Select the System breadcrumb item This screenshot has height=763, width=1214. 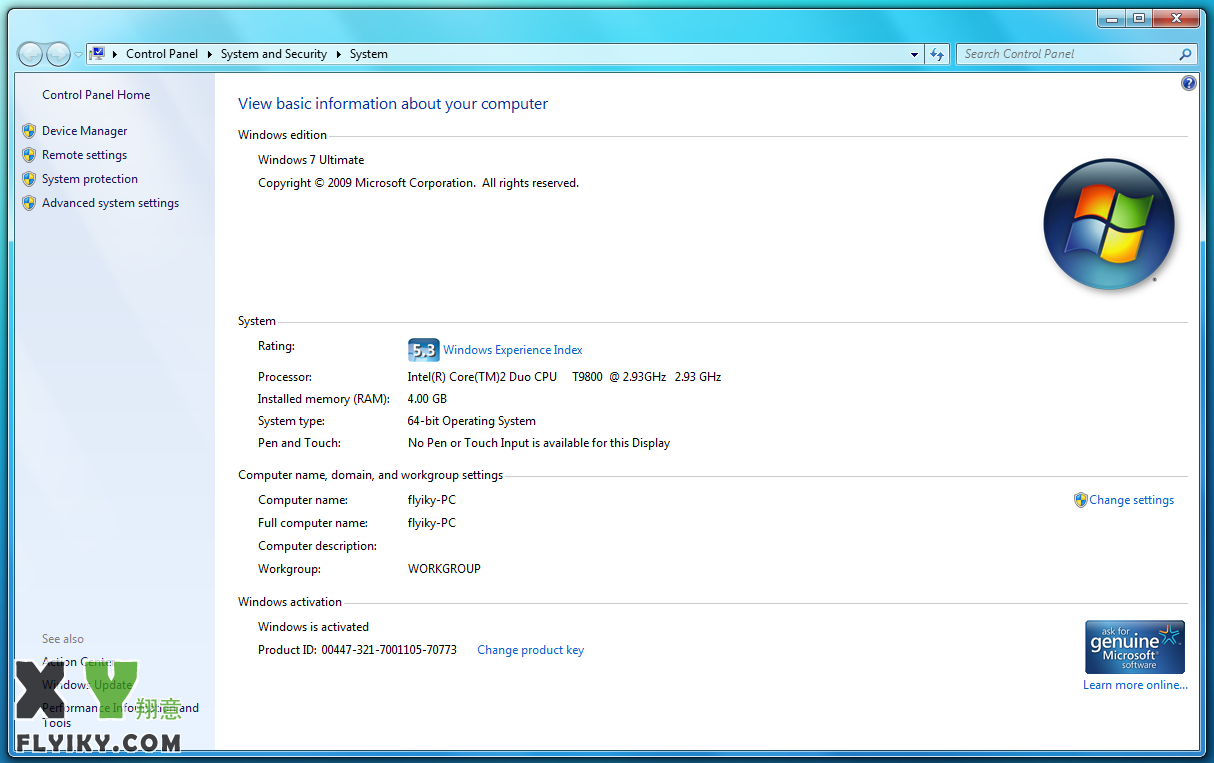tap(369, 54)
